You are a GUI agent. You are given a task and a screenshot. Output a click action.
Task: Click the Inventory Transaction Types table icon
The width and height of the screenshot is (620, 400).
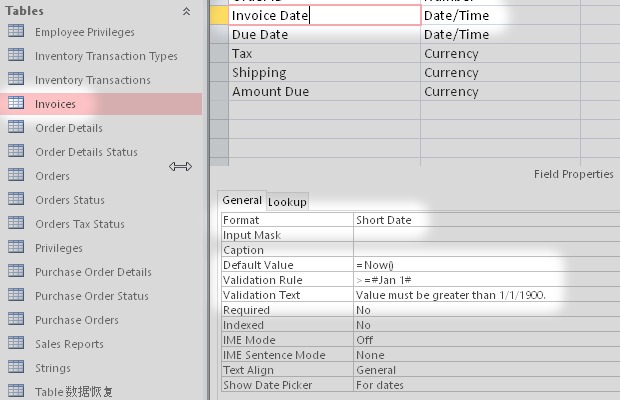[16, 56]
